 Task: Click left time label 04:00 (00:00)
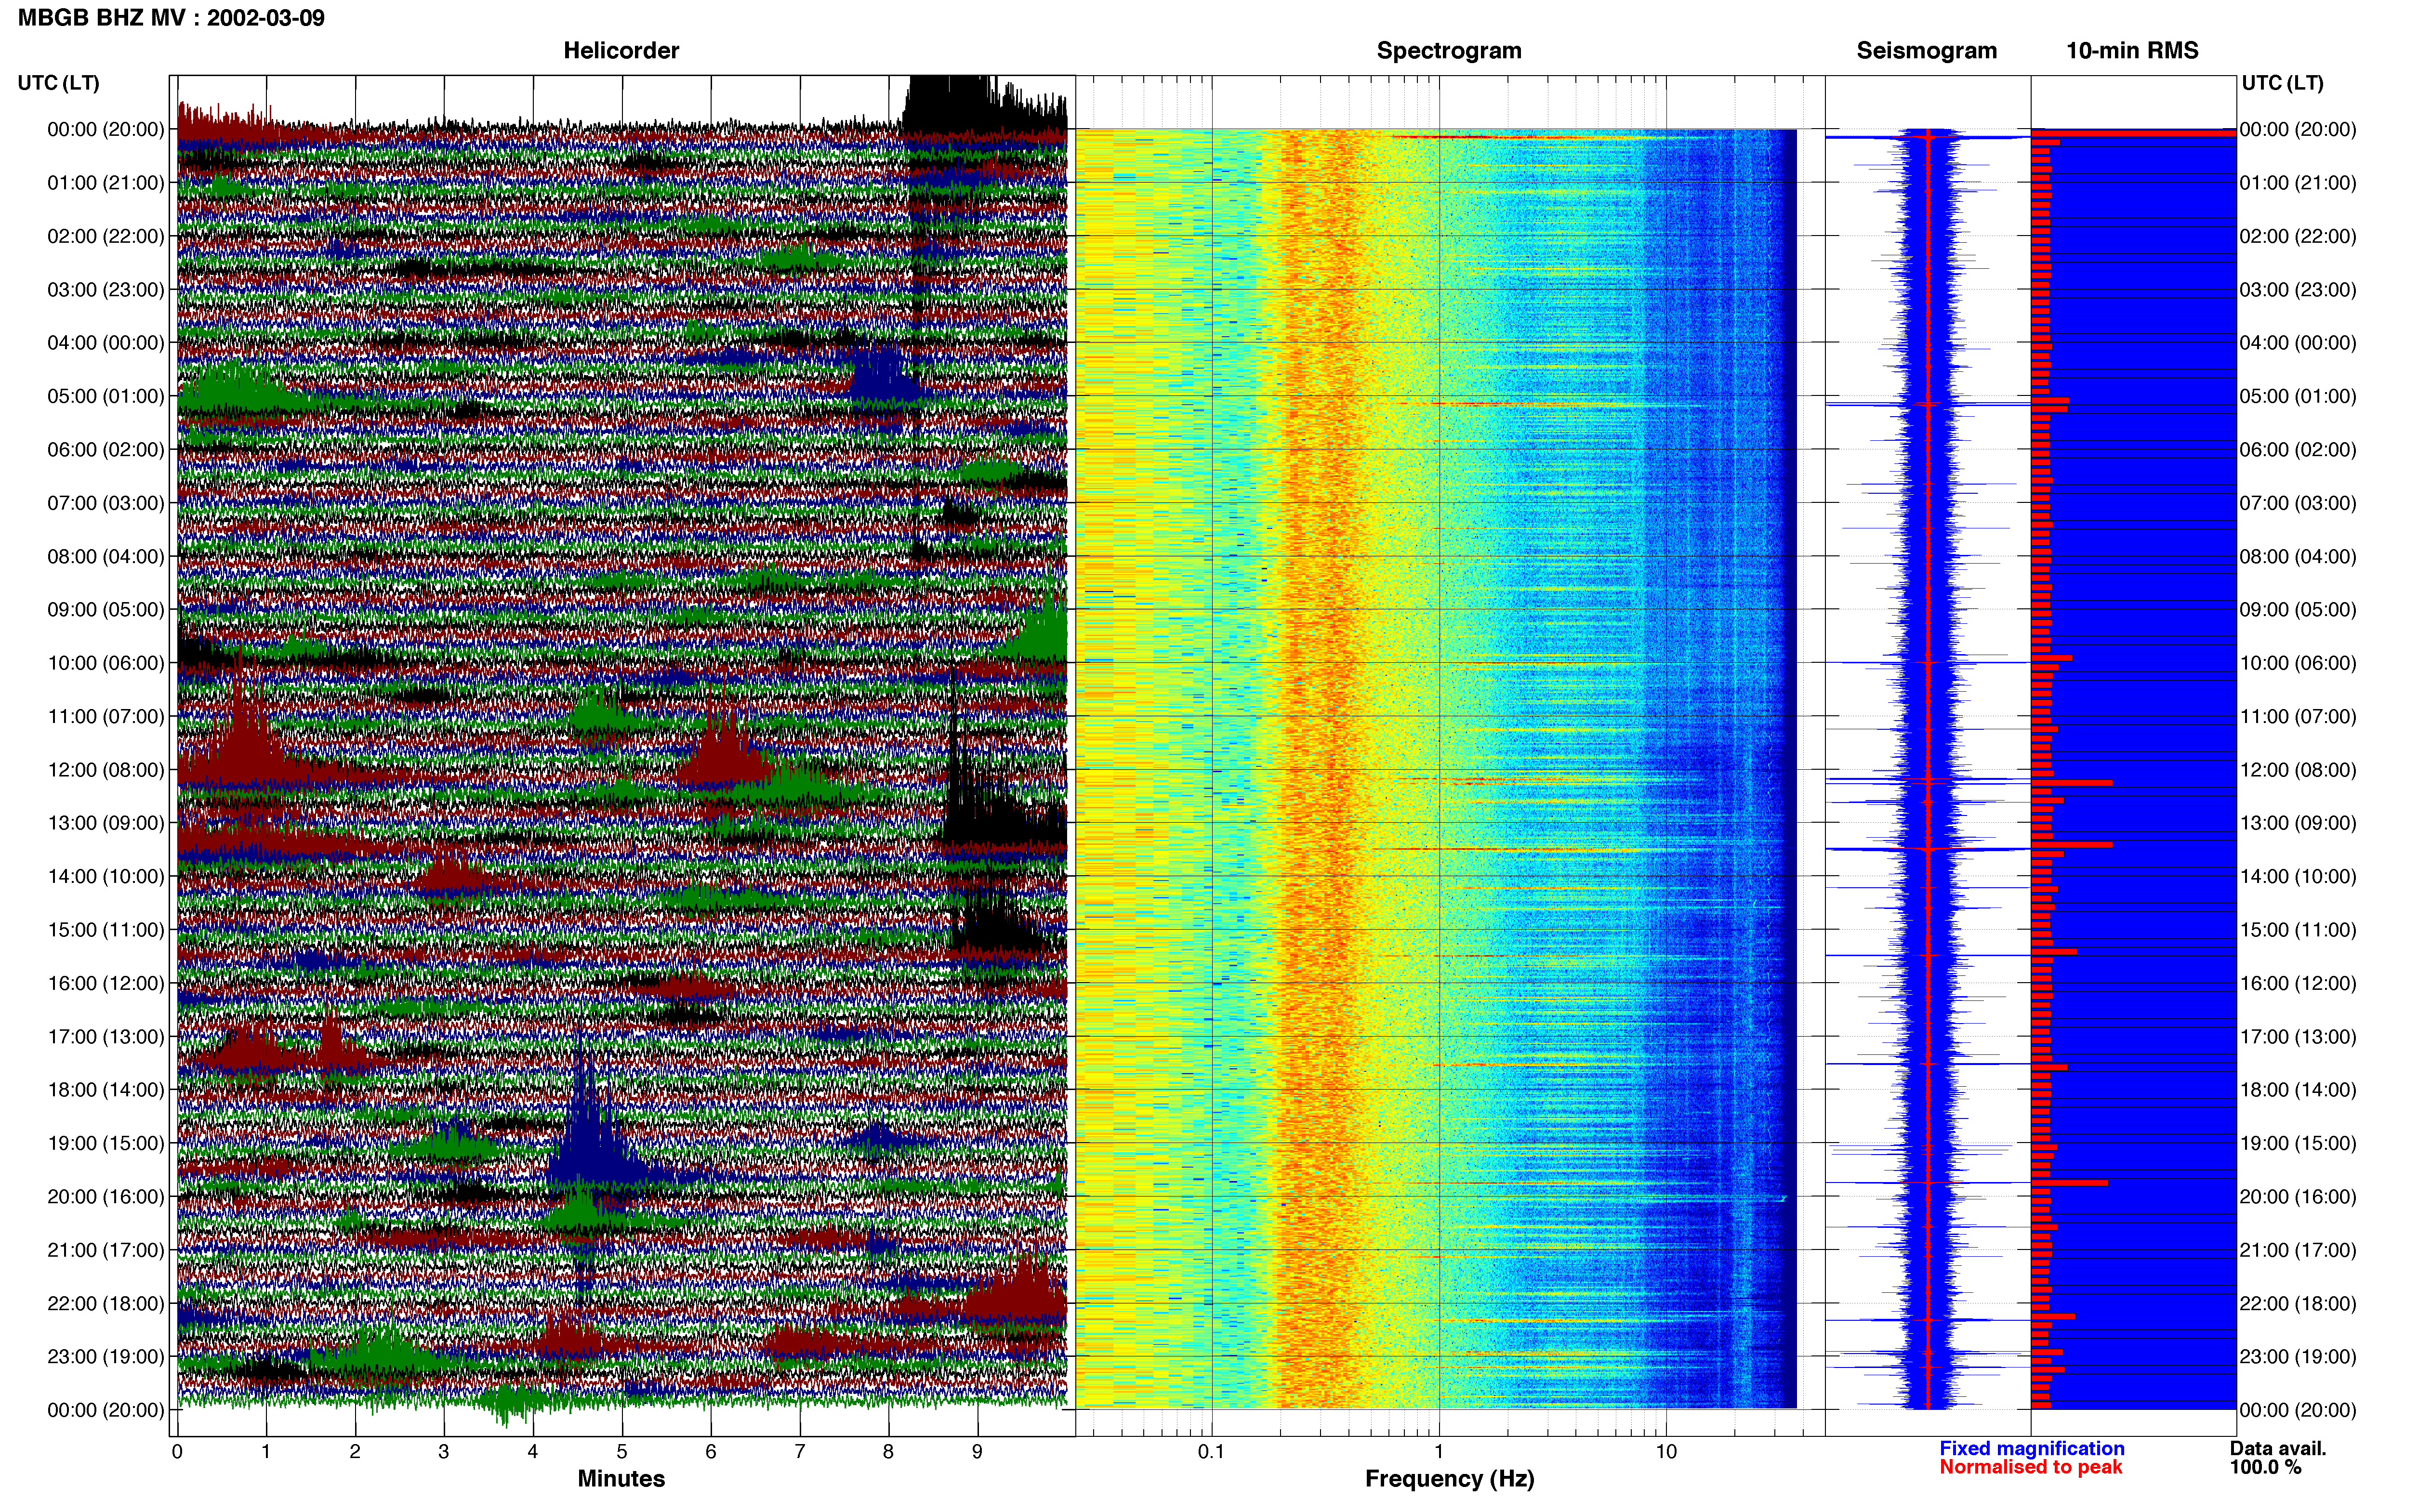click(106, 343)
